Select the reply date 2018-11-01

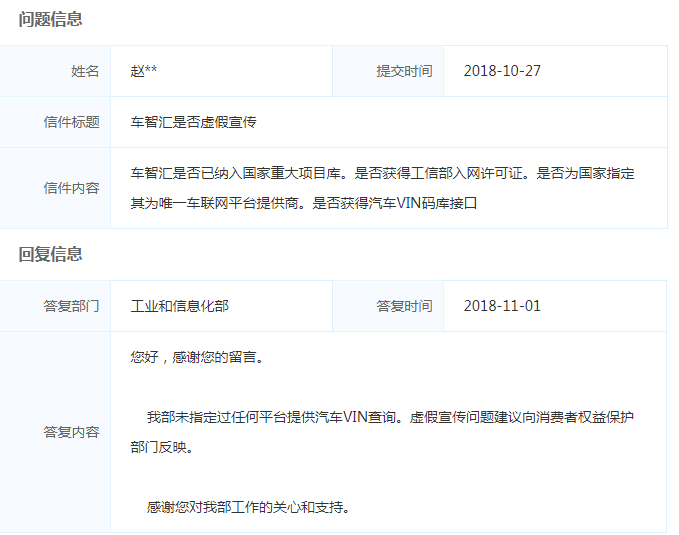click(x=502, y=306)
